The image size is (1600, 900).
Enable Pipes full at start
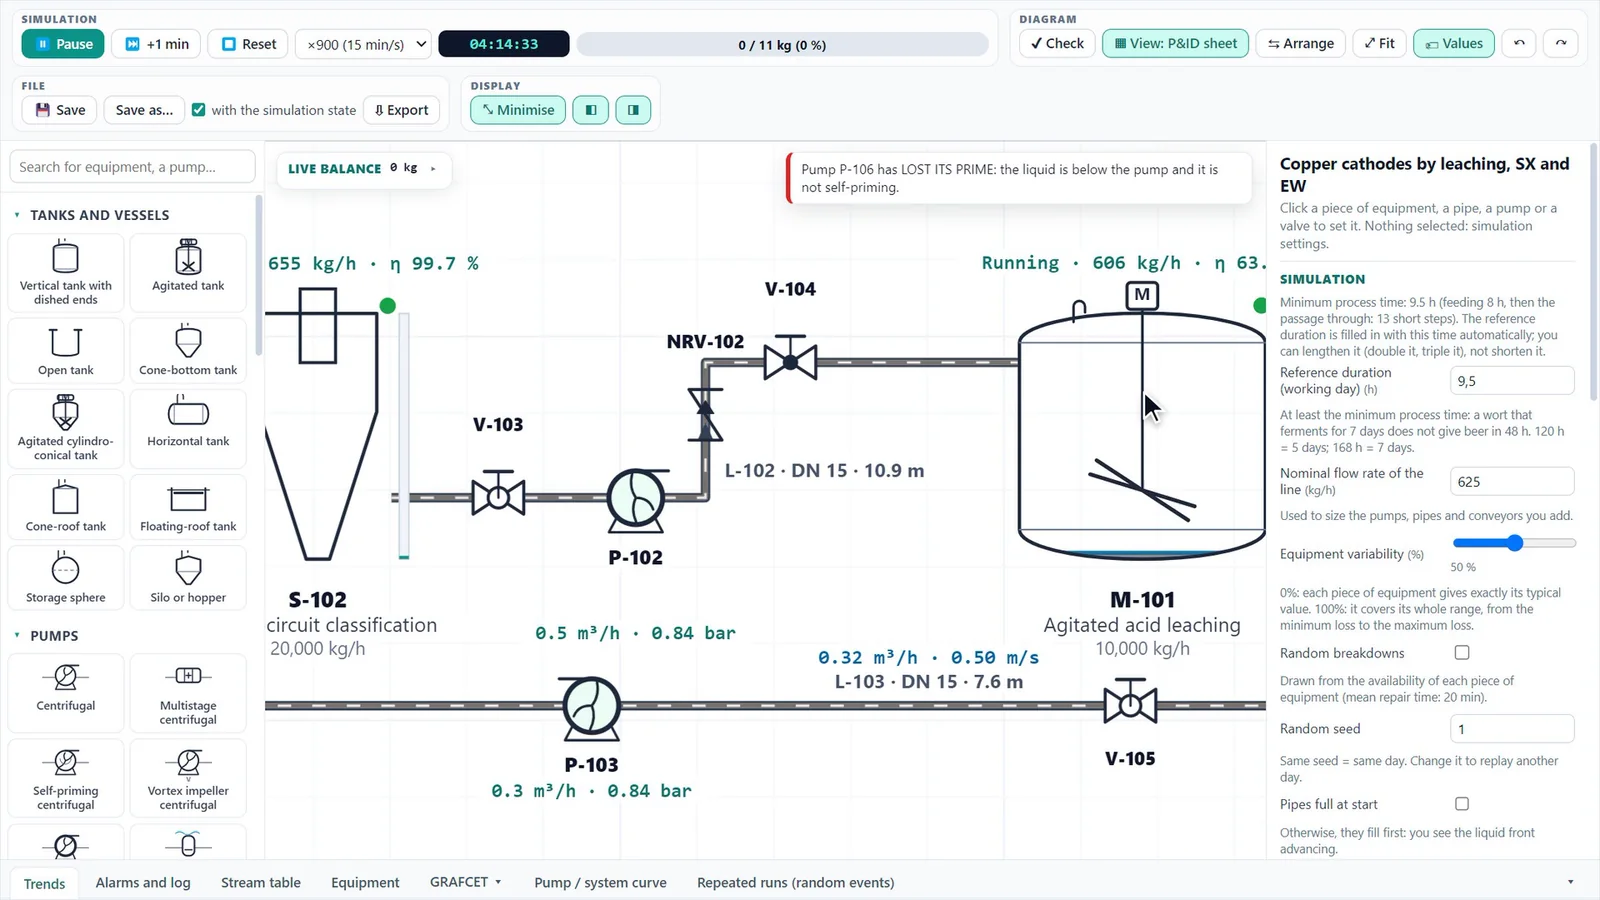click(1462, 804)
